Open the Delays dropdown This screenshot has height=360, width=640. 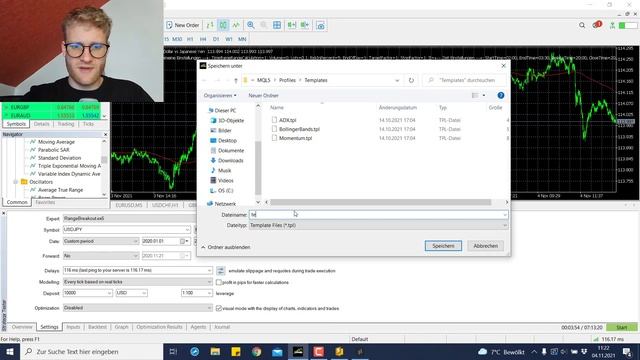pyautogui.click(x=138, y=270)
